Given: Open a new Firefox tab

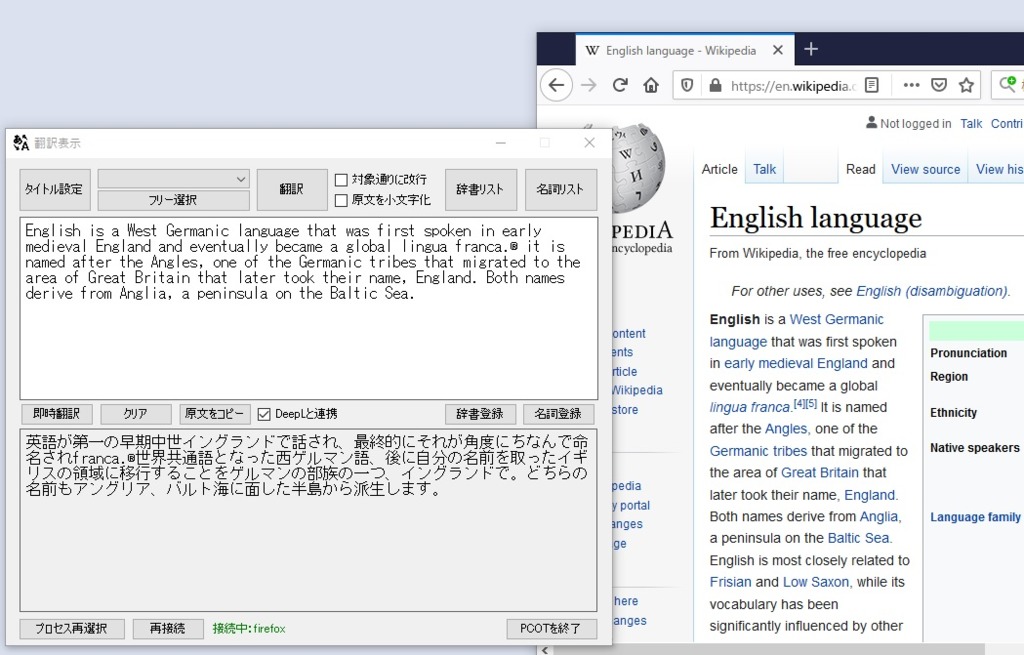Looking at the screenshot, I should [x=811, y=49].
